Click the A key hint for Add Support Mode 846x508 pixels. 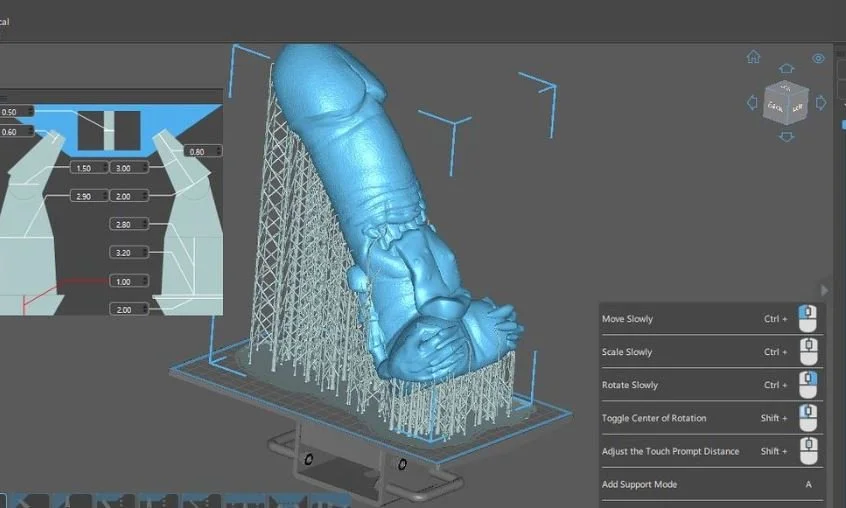[808, 484]
